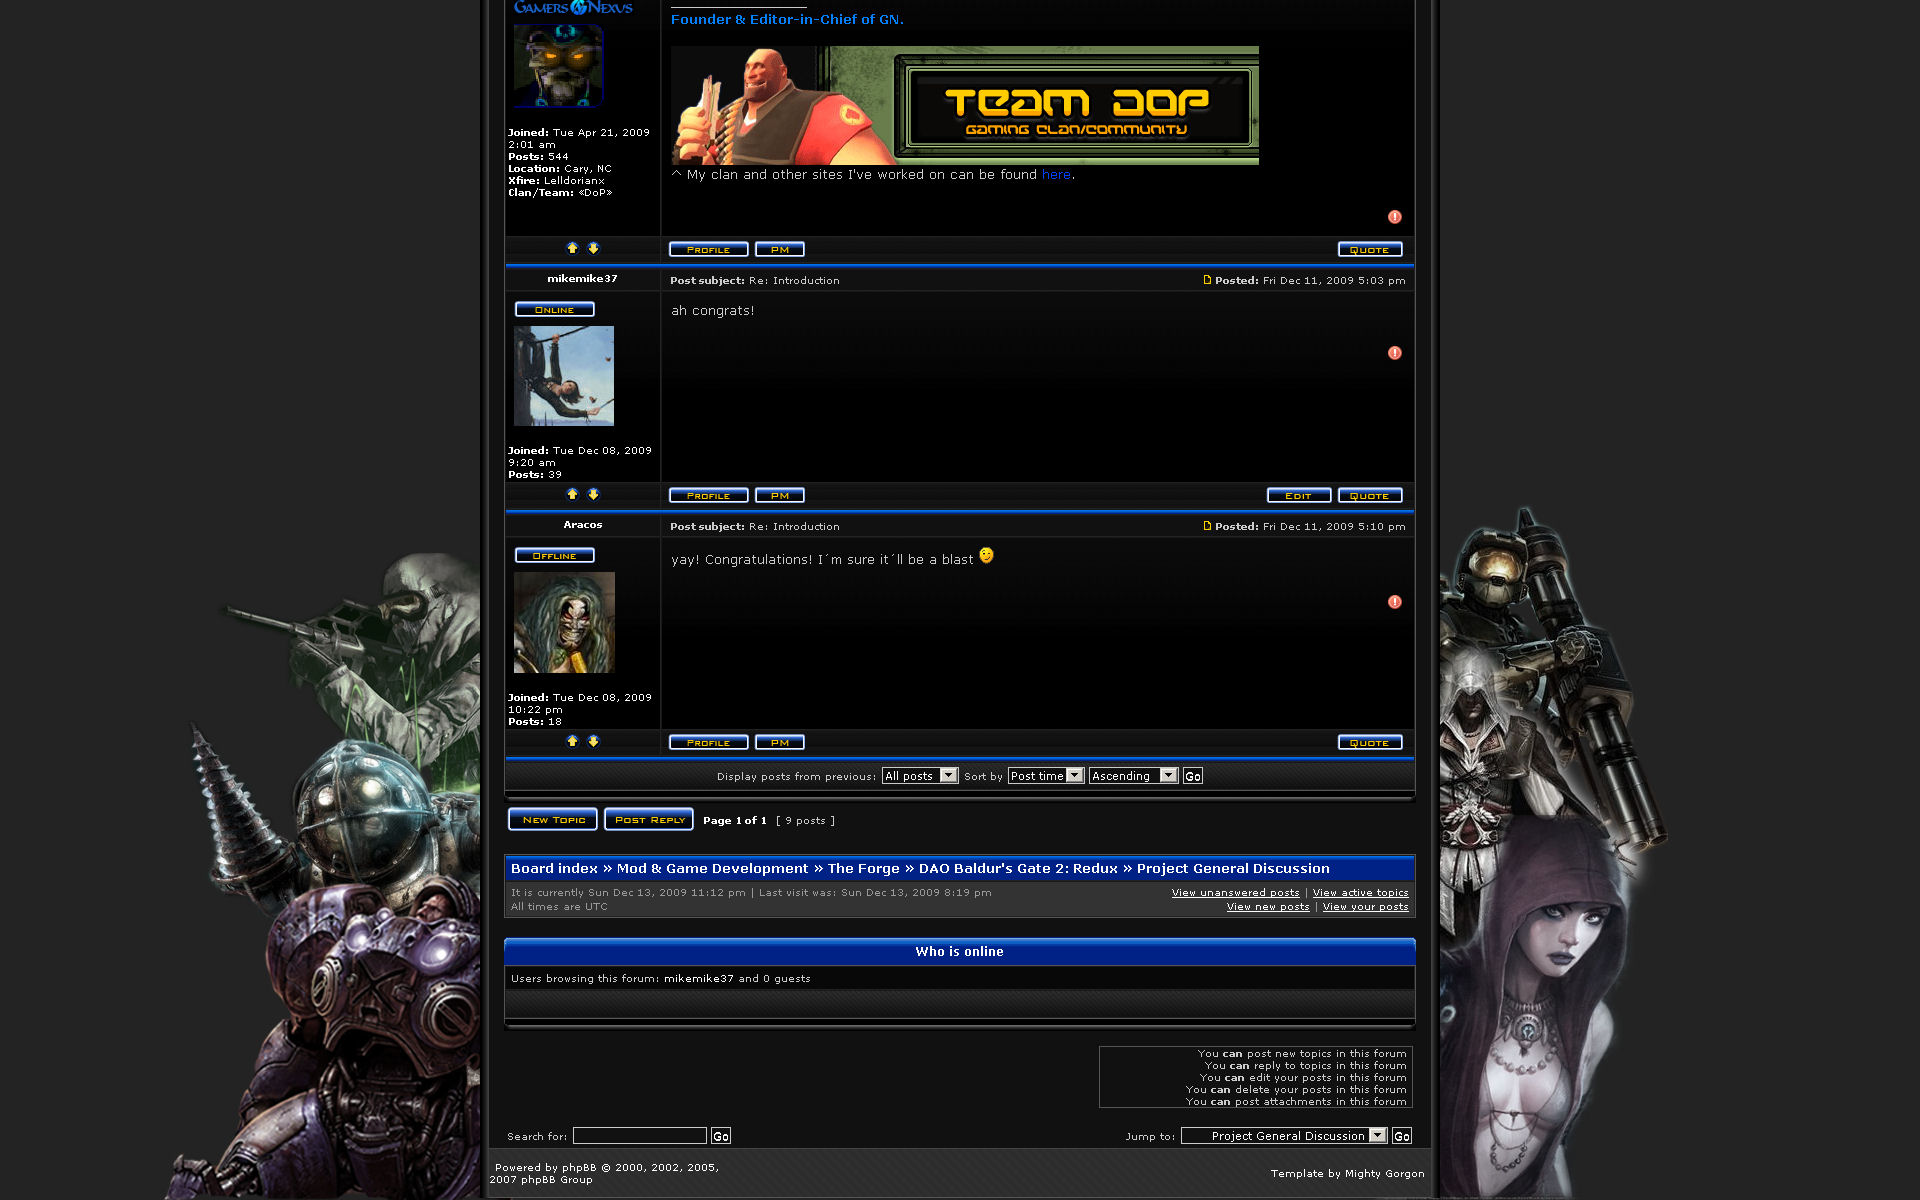
Task: Report mikemike37's post with red icon
Action: click(1394, 353)
